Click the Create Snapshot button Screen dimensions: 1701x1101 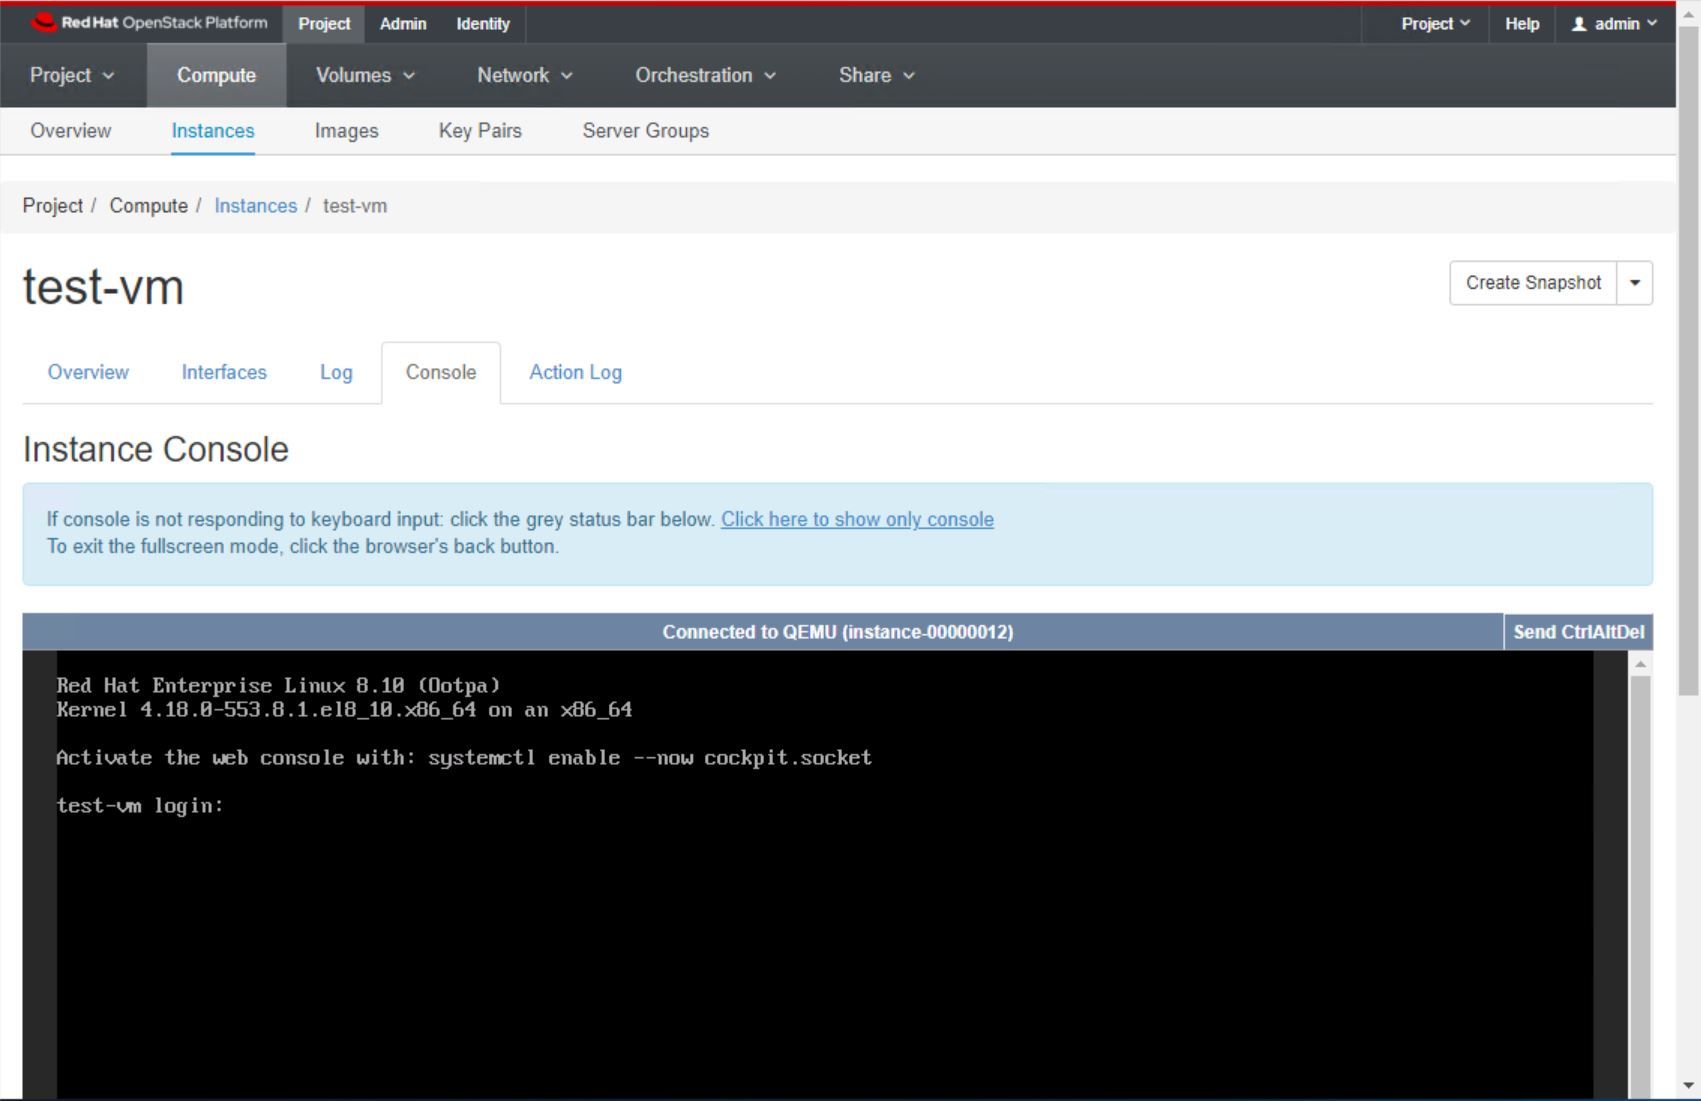pos(1533,283)
